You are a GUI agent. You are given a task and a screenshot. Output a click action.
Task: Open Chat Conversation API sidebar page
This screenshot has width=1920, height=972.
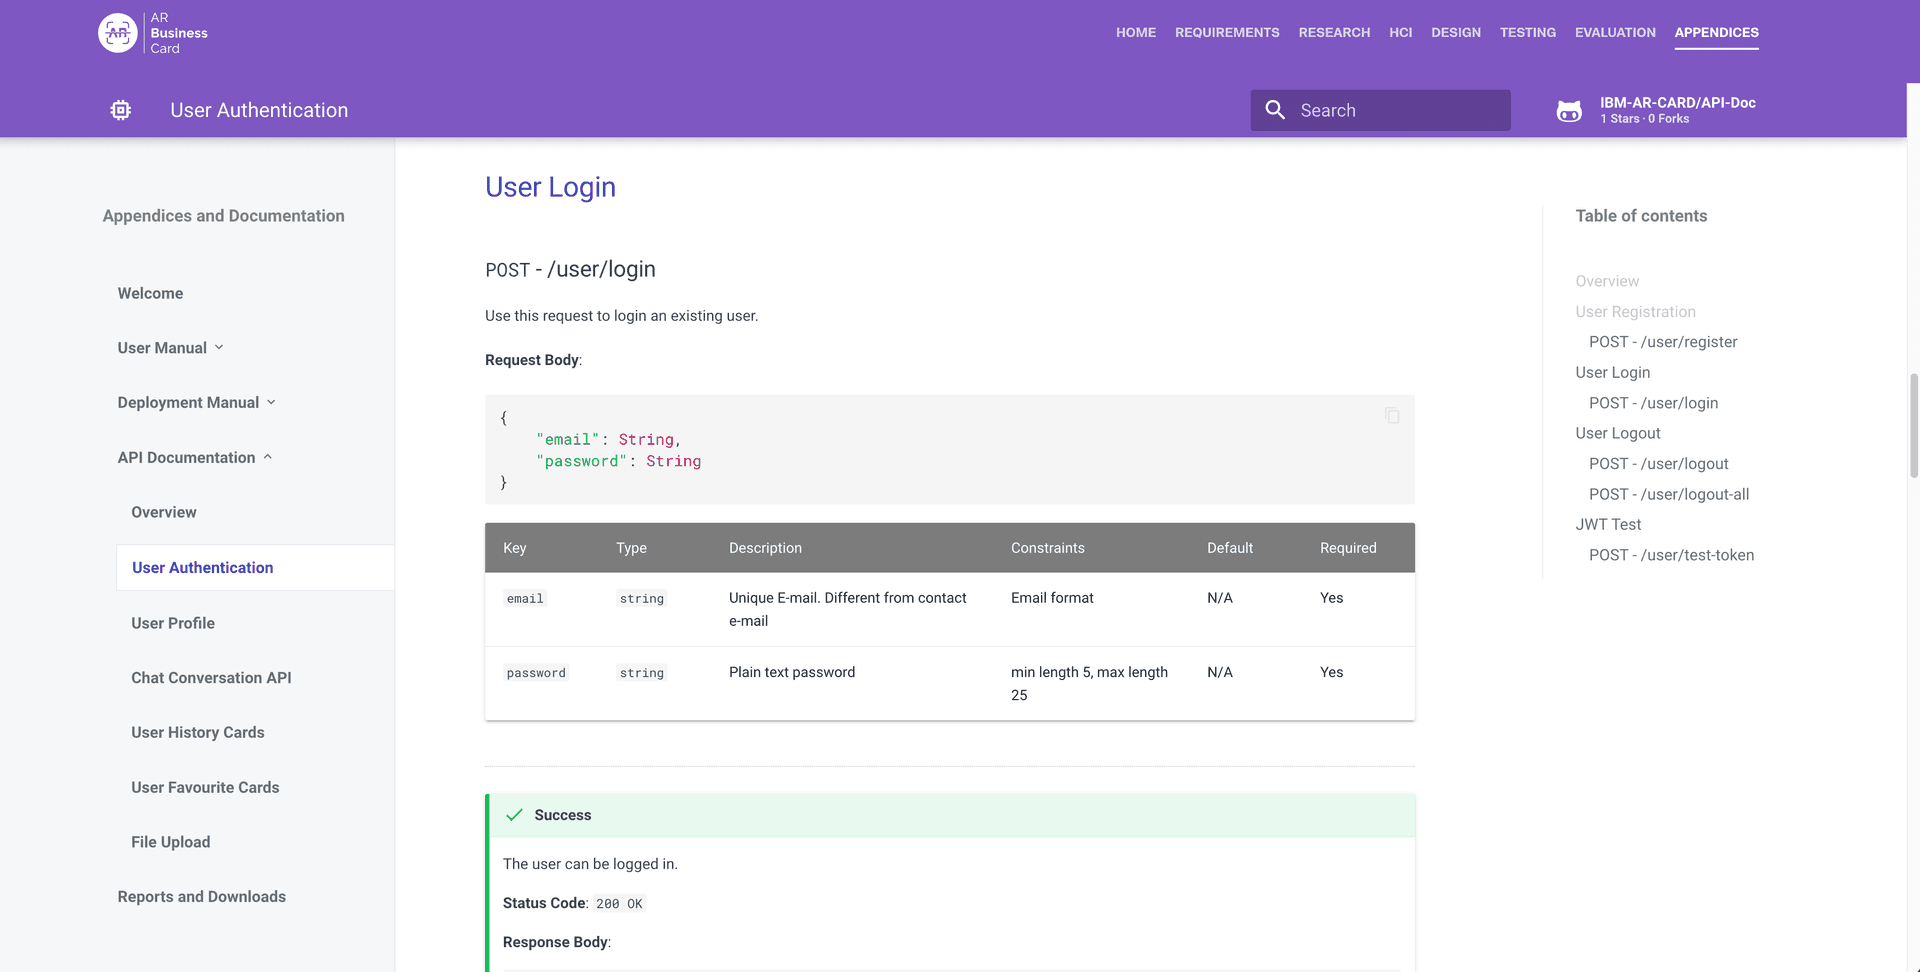[x=211, y=678]
